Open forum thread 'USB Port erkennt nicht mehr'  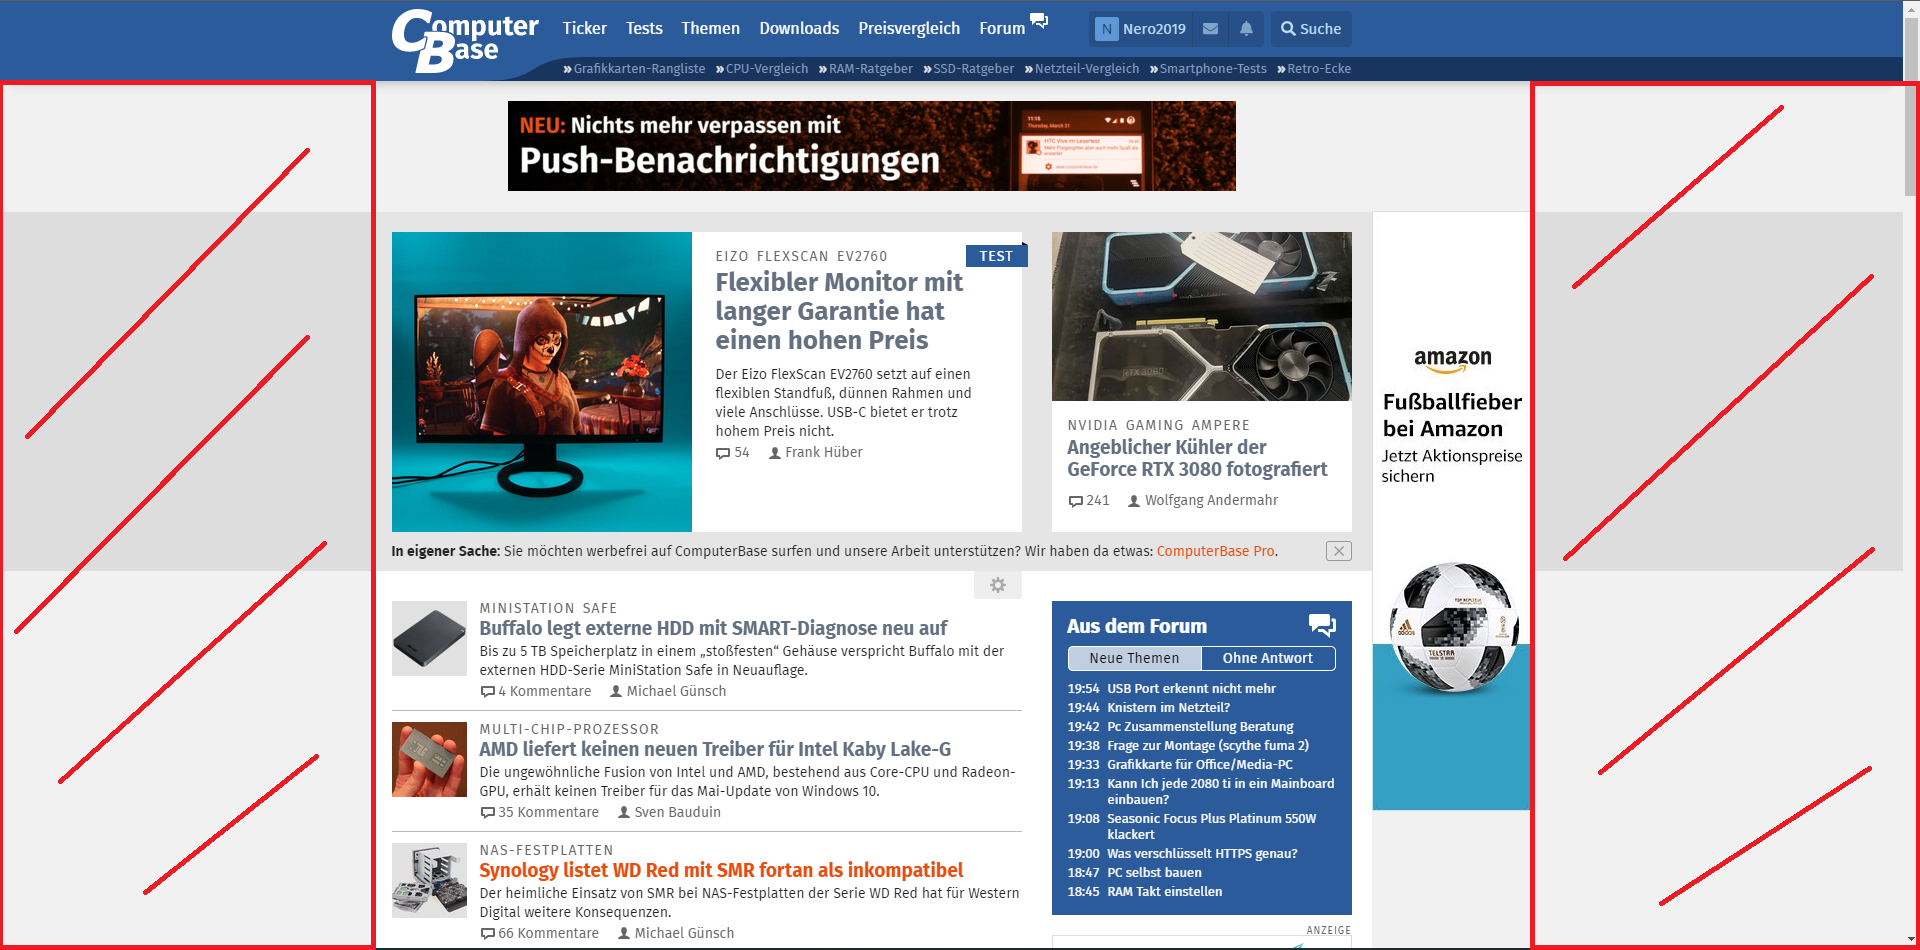[1191, 688]
